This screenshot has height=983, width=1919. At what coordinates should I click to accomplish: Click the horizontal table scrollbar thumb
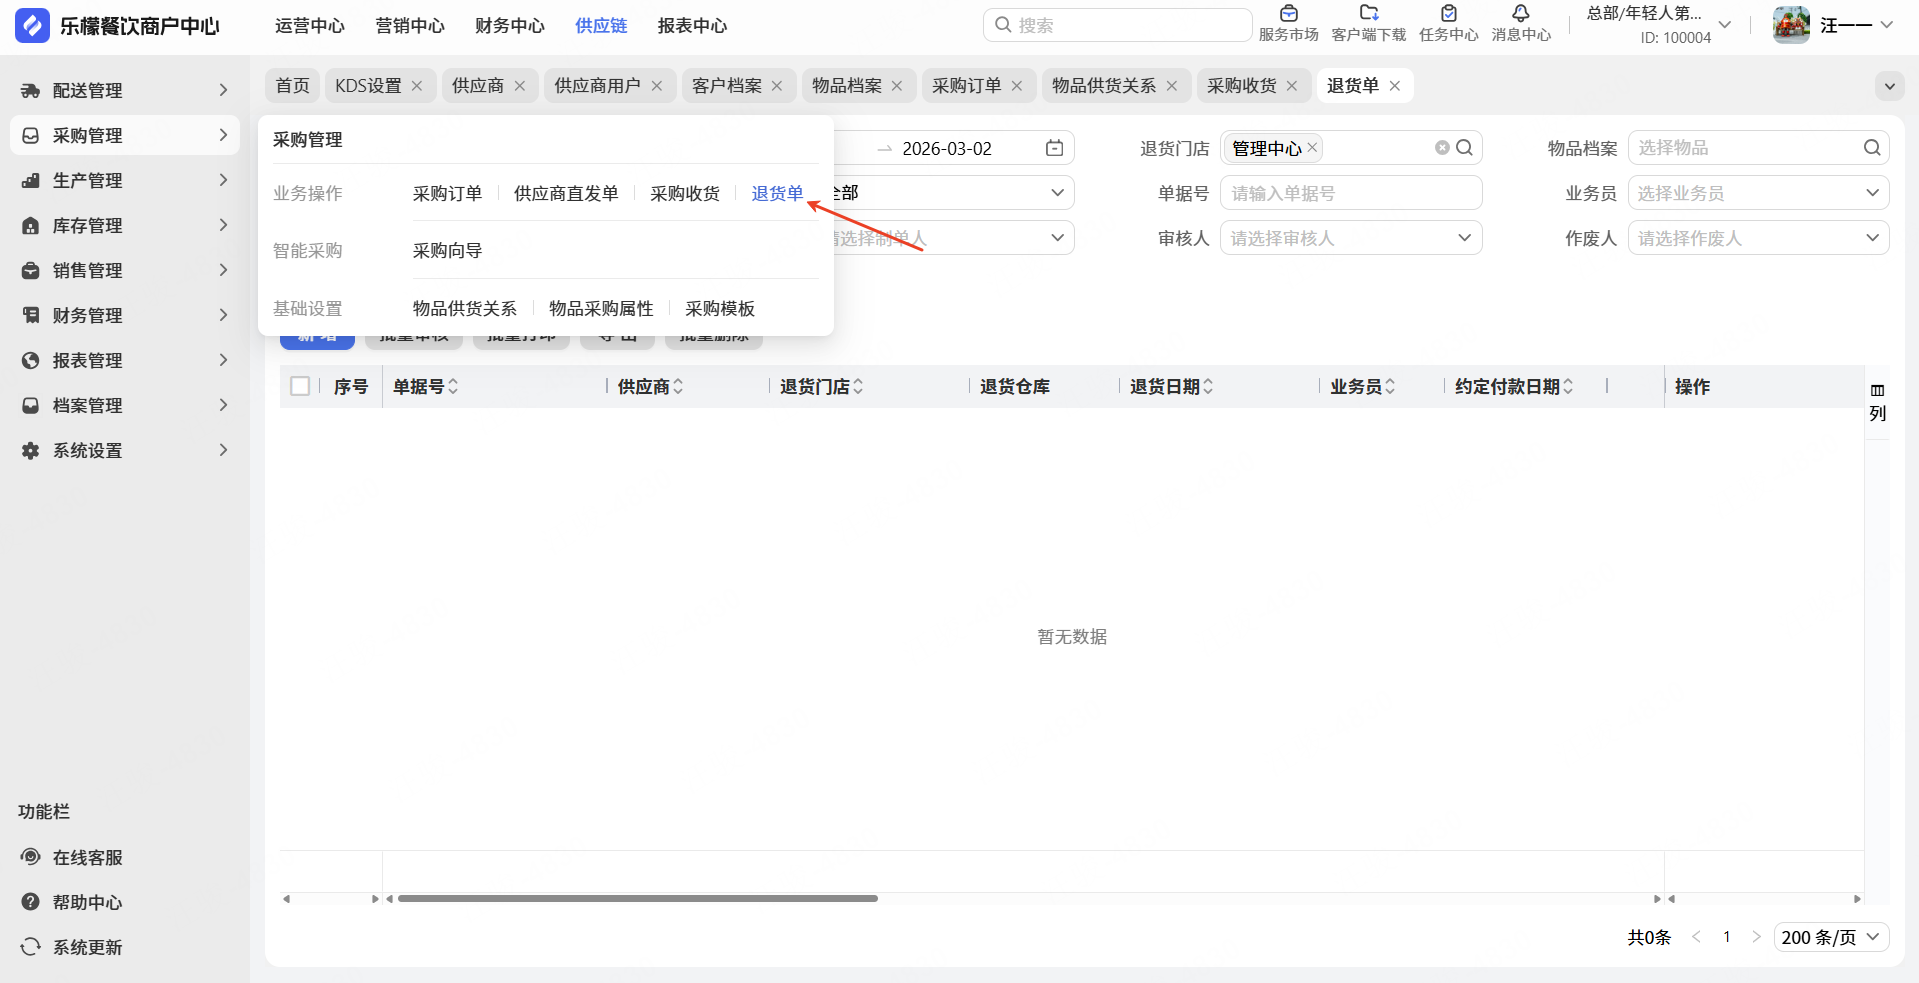click(x=638, y=898)
